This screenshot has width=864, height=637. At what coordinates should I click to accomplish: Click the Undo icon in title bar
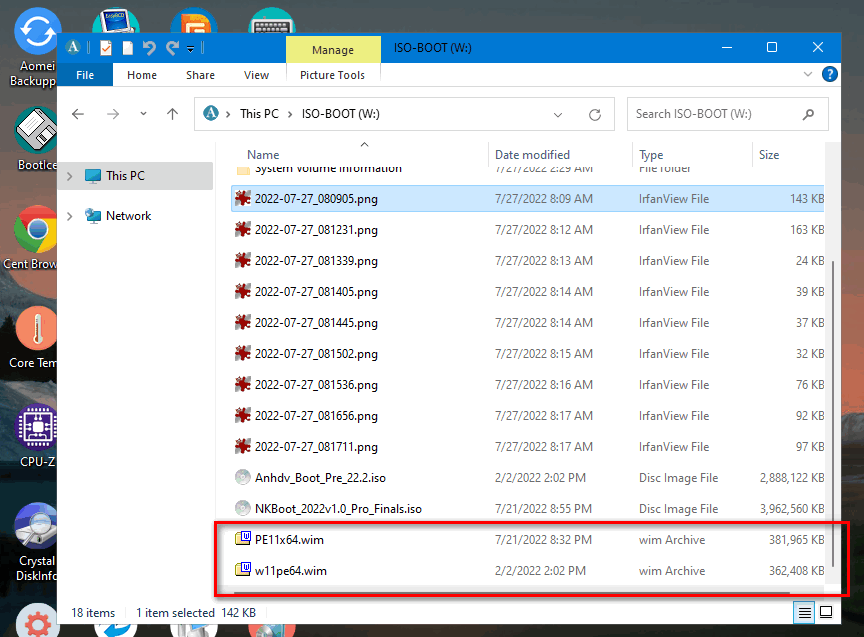tap(149, 48)
